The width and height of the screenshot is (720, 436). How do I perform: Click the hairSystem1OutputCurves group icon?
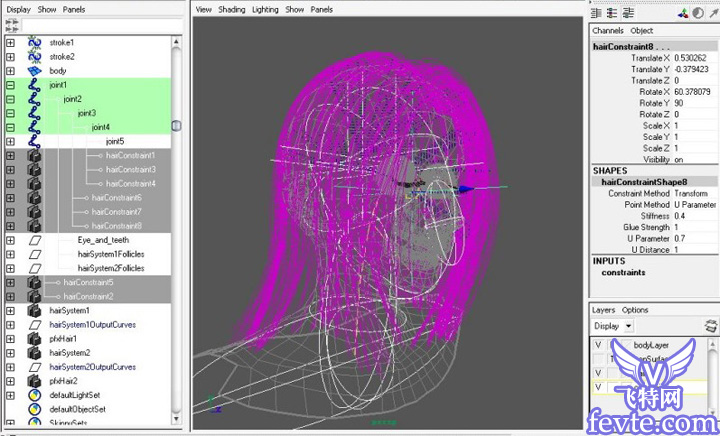coord(34,325)
